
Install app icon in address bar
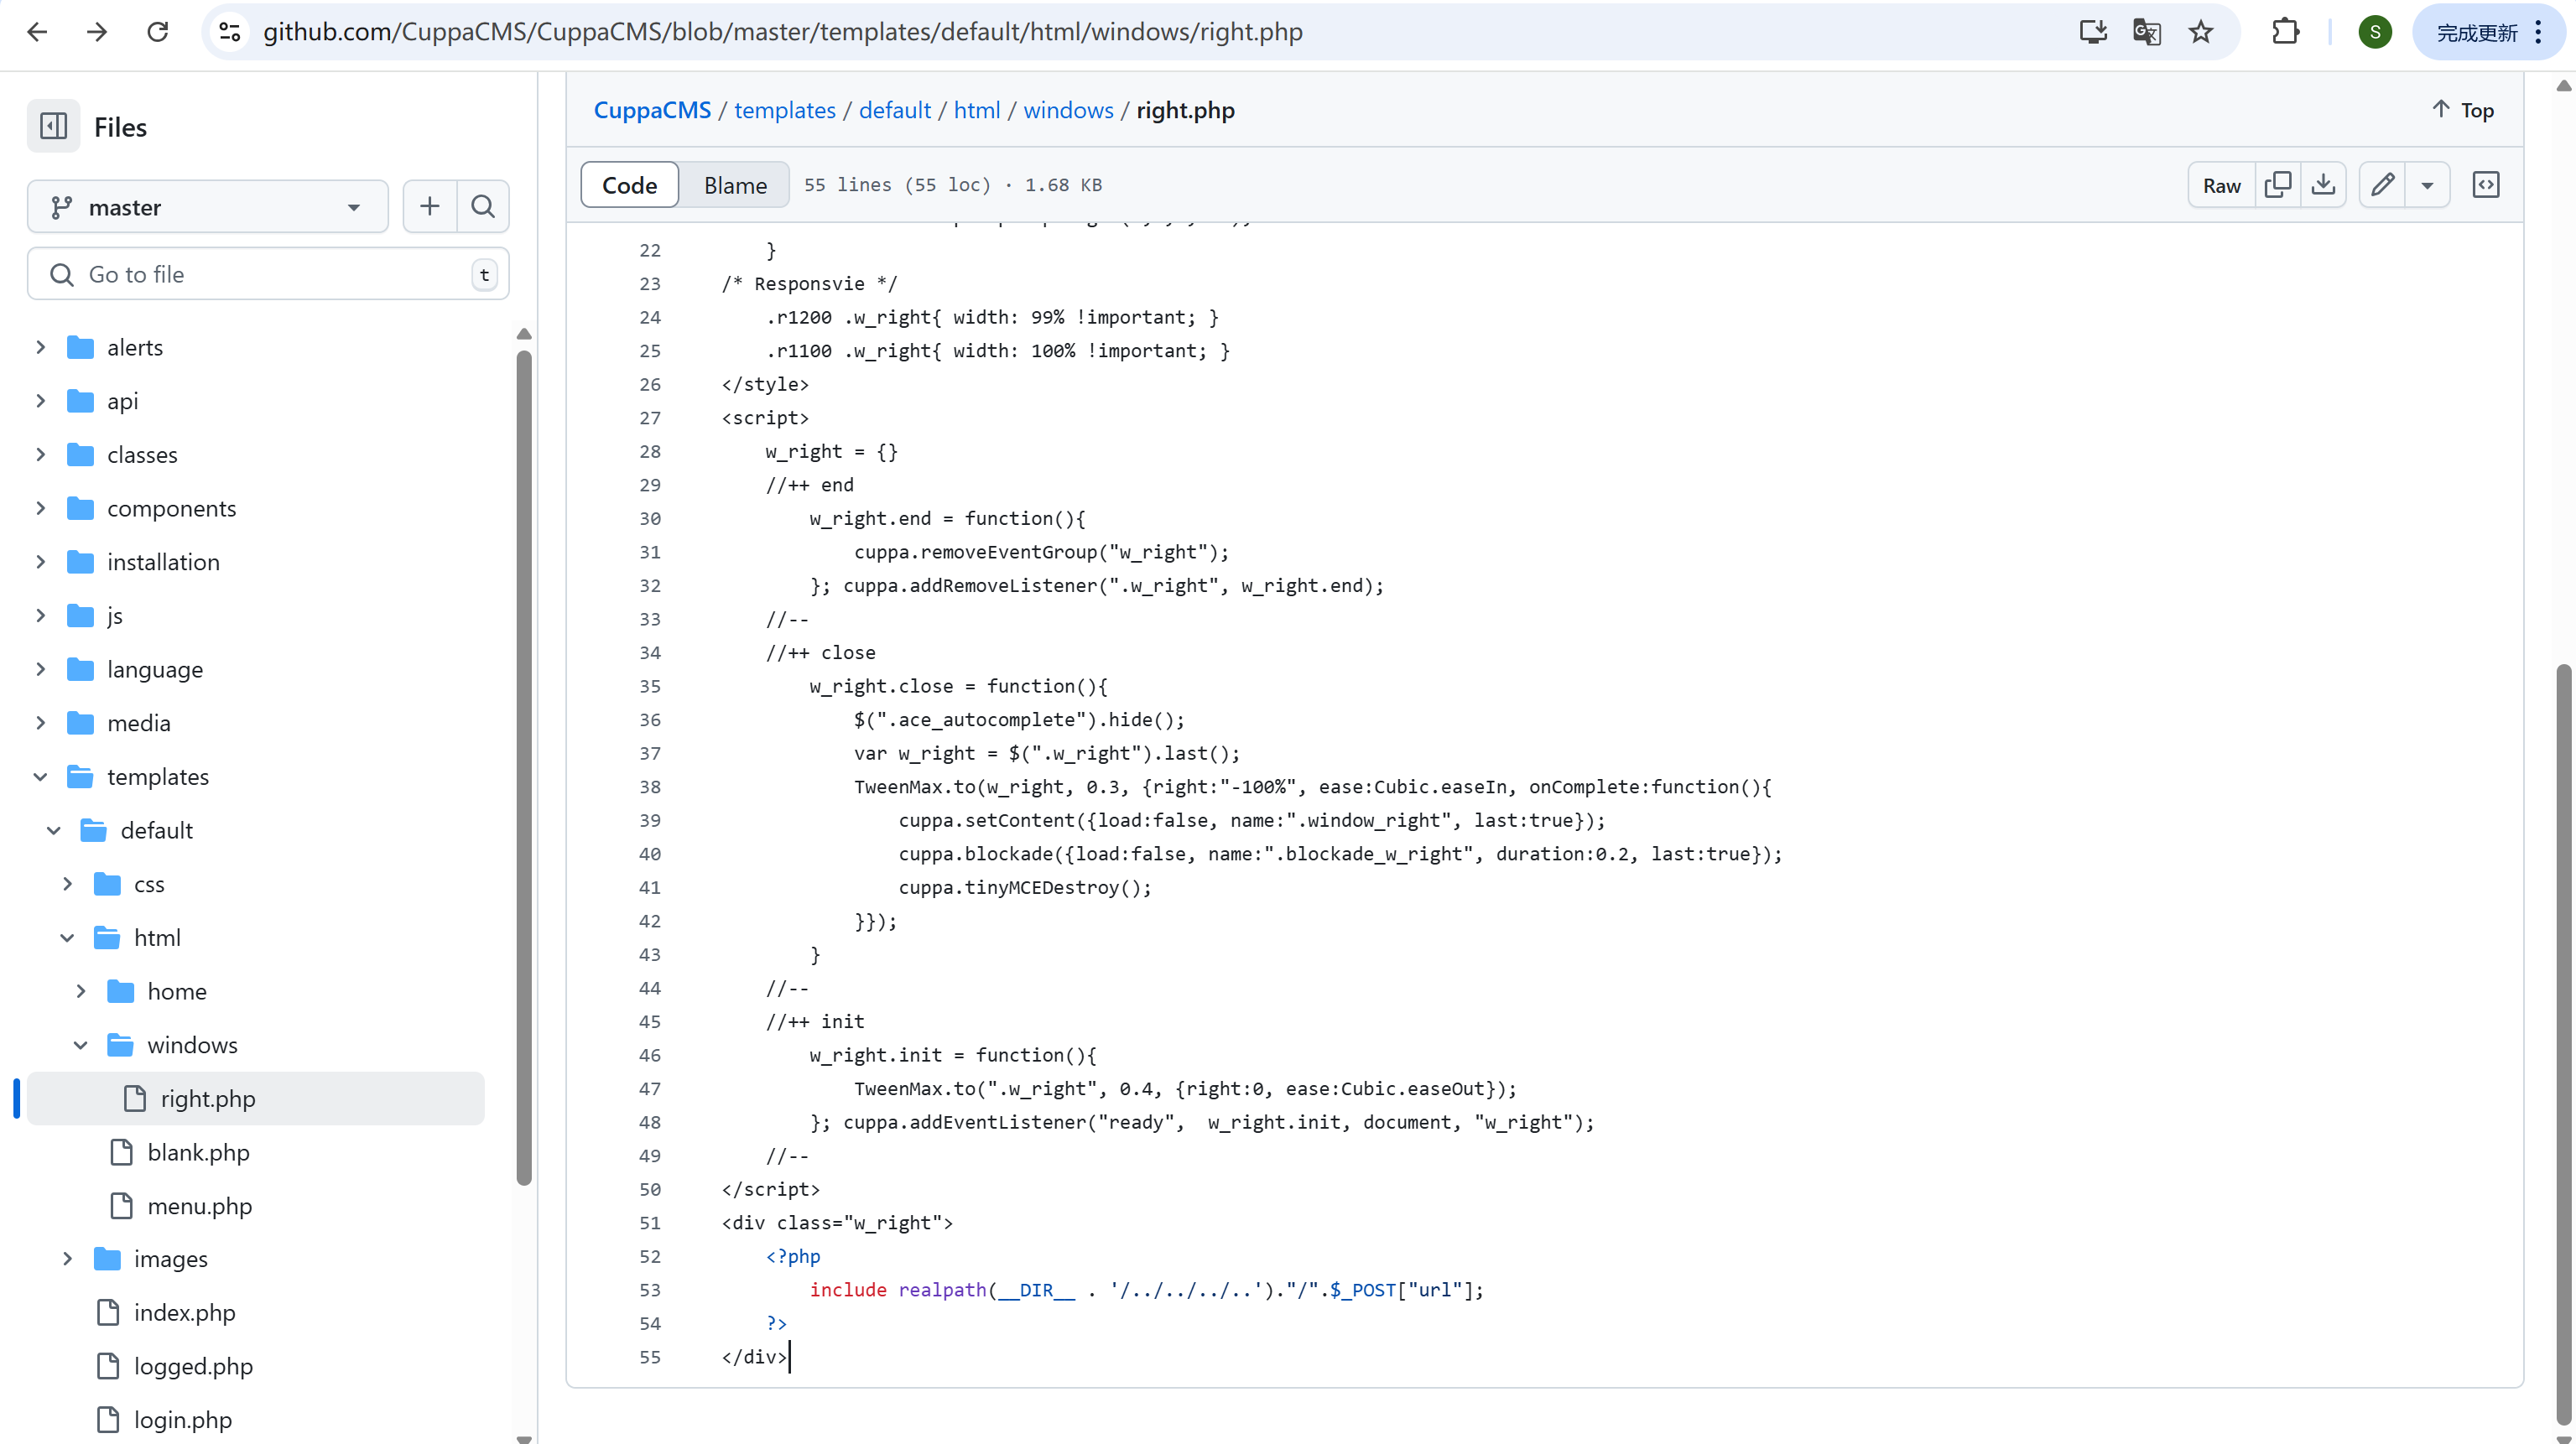pos(2093,32)
